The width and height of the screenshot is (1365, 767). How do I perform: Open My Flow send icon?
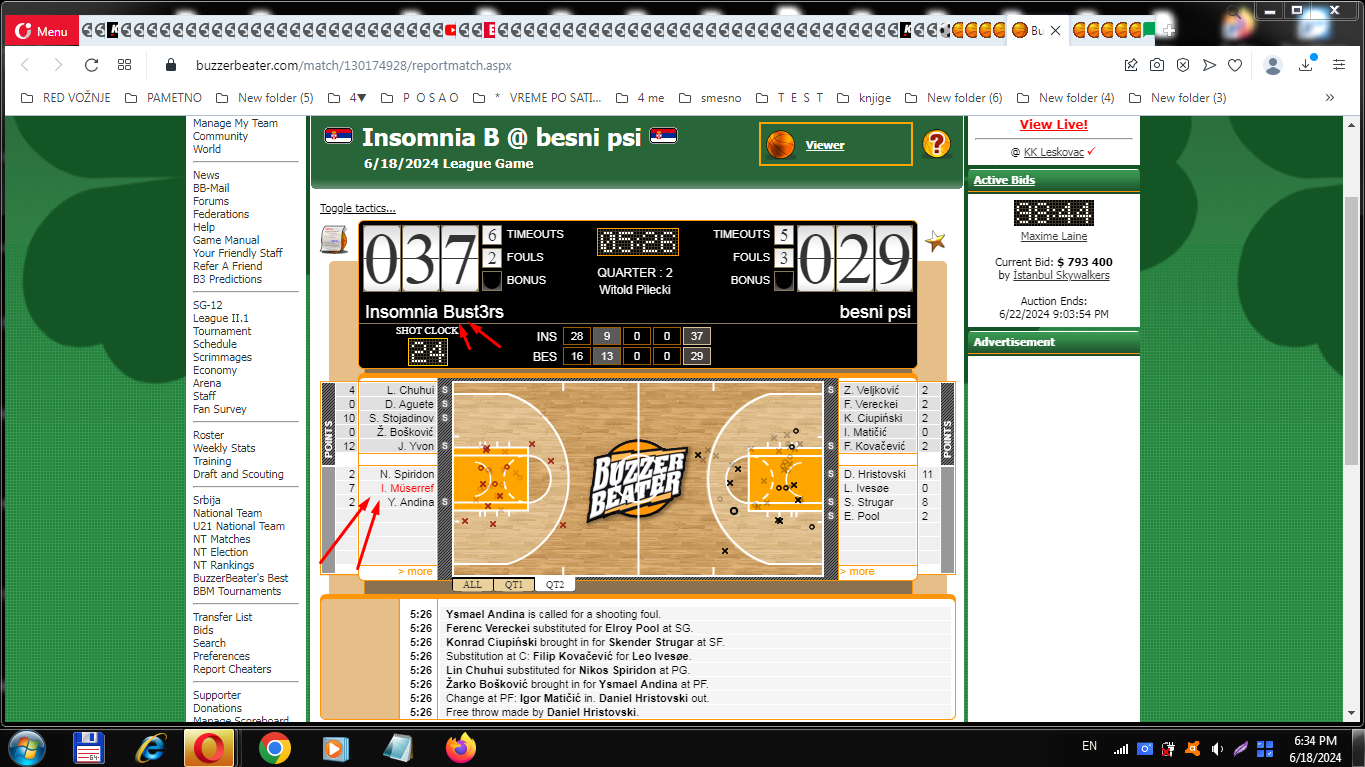tap(1209, 65)
